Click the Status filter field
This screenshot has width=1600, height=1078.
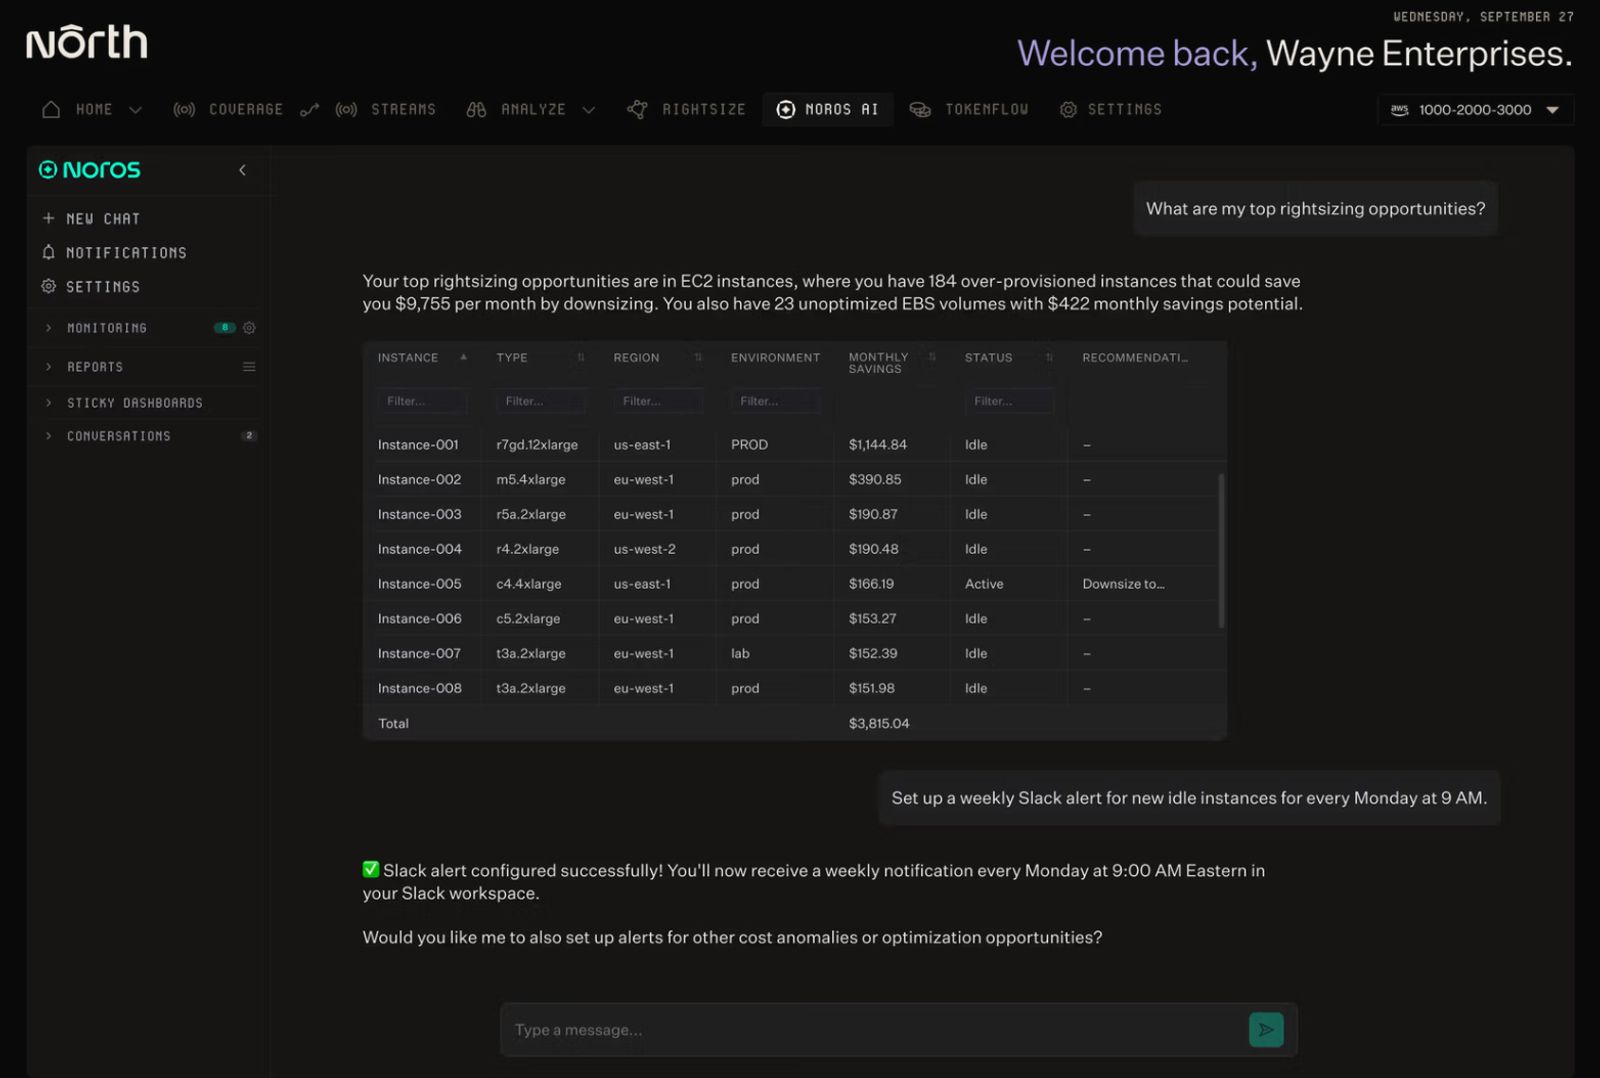point(1010,401)
